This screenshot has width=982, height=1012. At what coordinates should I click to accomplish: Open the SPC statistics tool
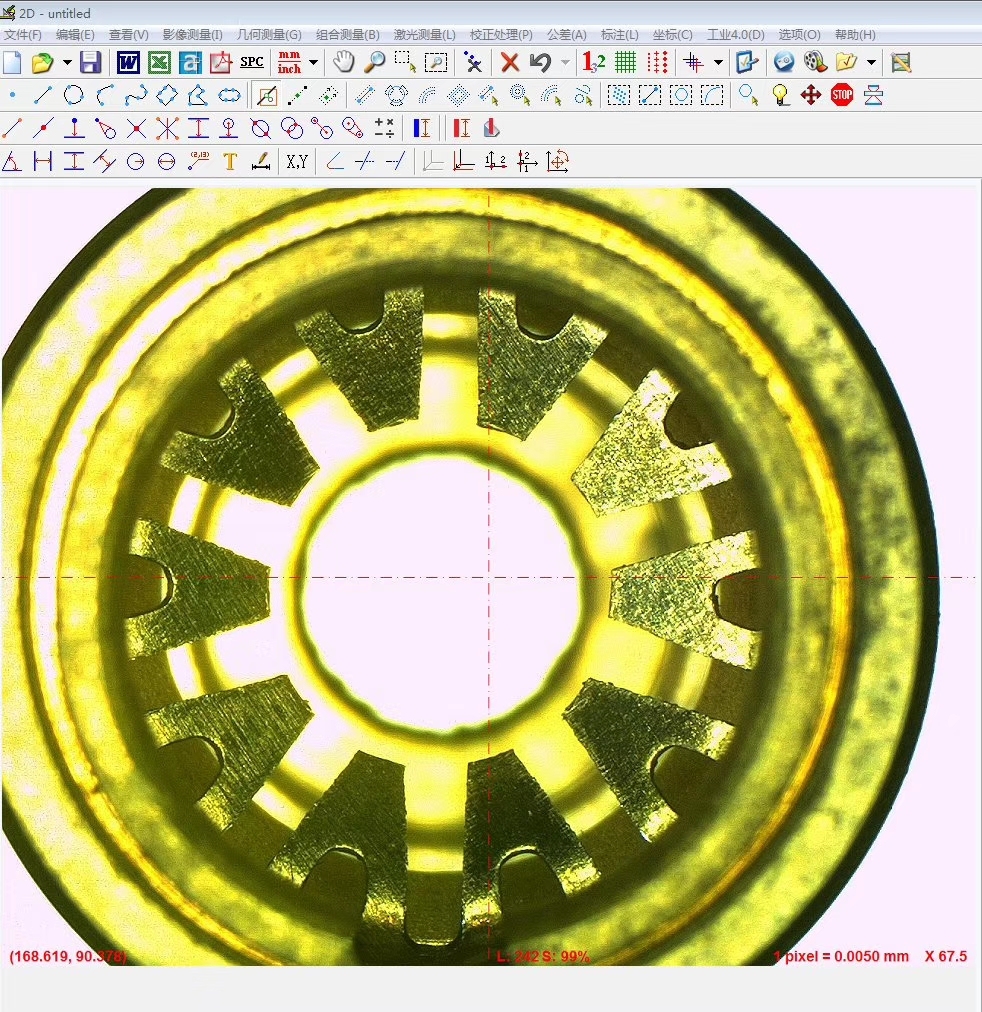click(x=252, y=63)
